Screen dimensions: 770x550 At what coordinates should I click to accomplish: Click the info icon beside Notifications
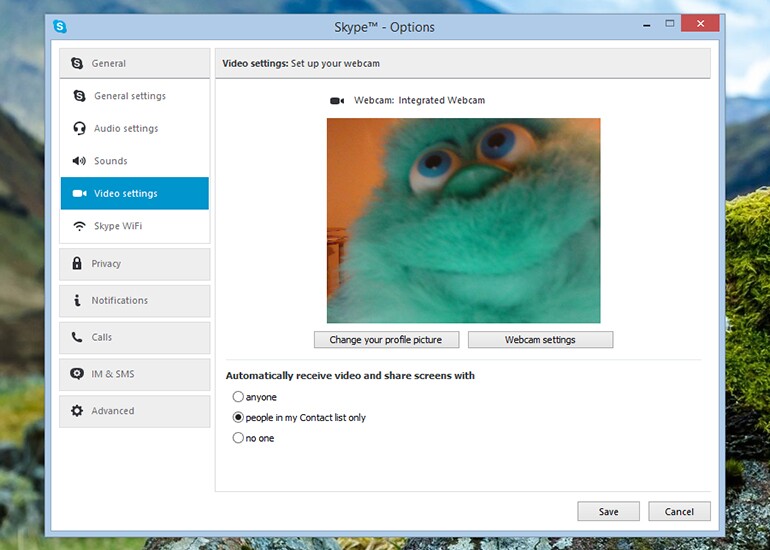click(77, 300)
